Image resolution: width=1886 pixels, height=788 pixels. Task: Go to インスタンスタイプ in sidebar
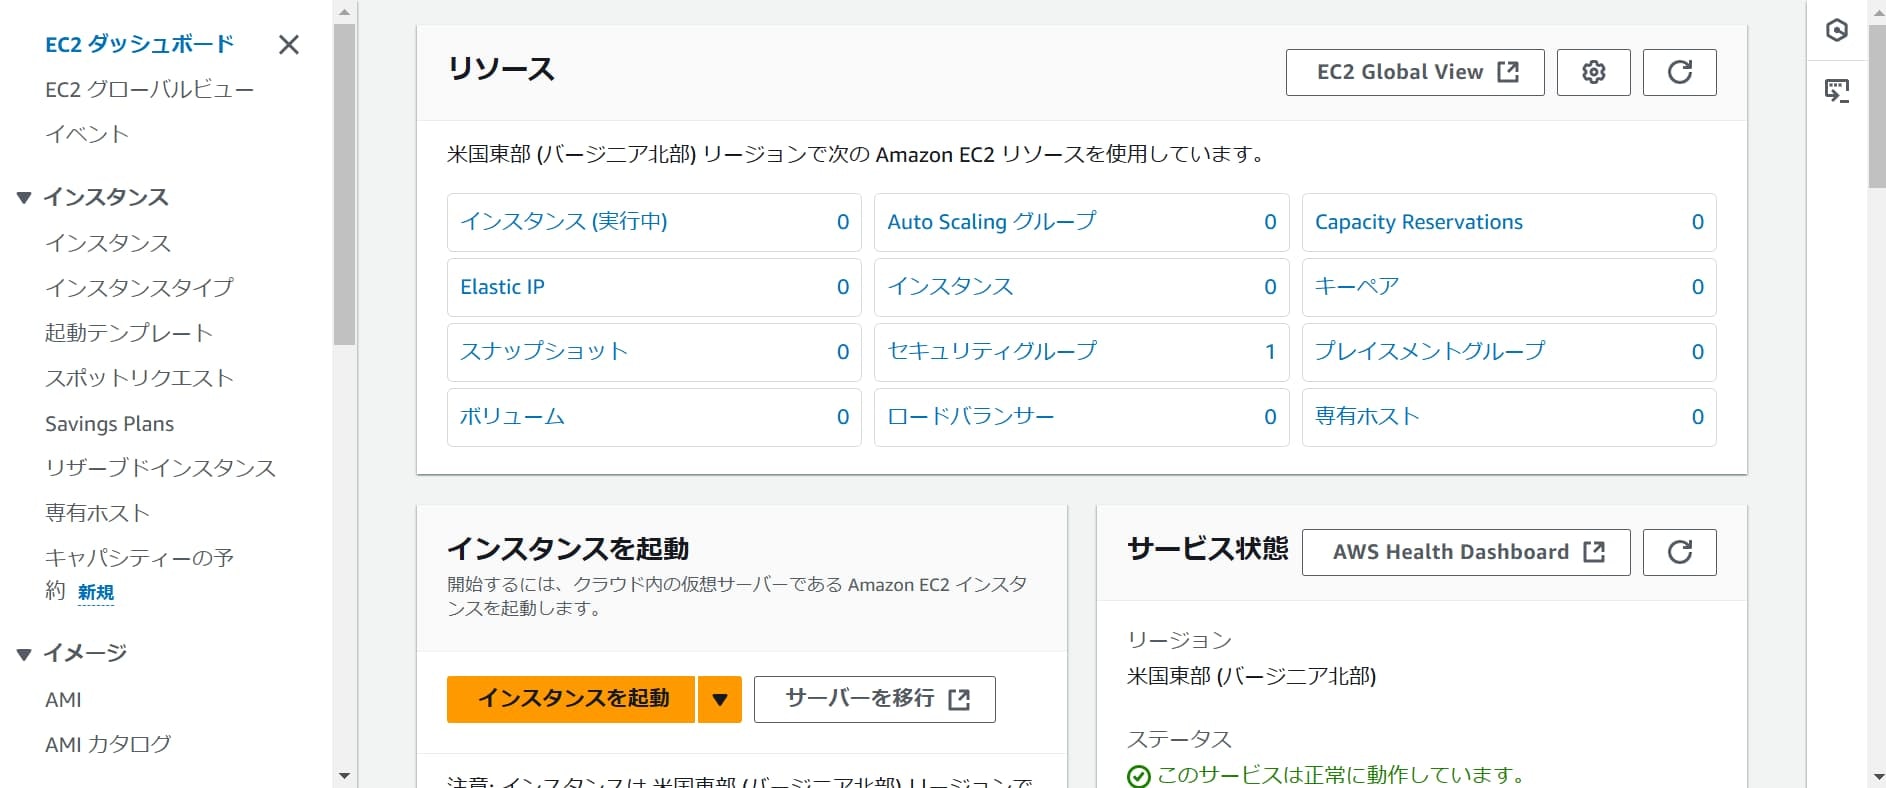[140, 288]
